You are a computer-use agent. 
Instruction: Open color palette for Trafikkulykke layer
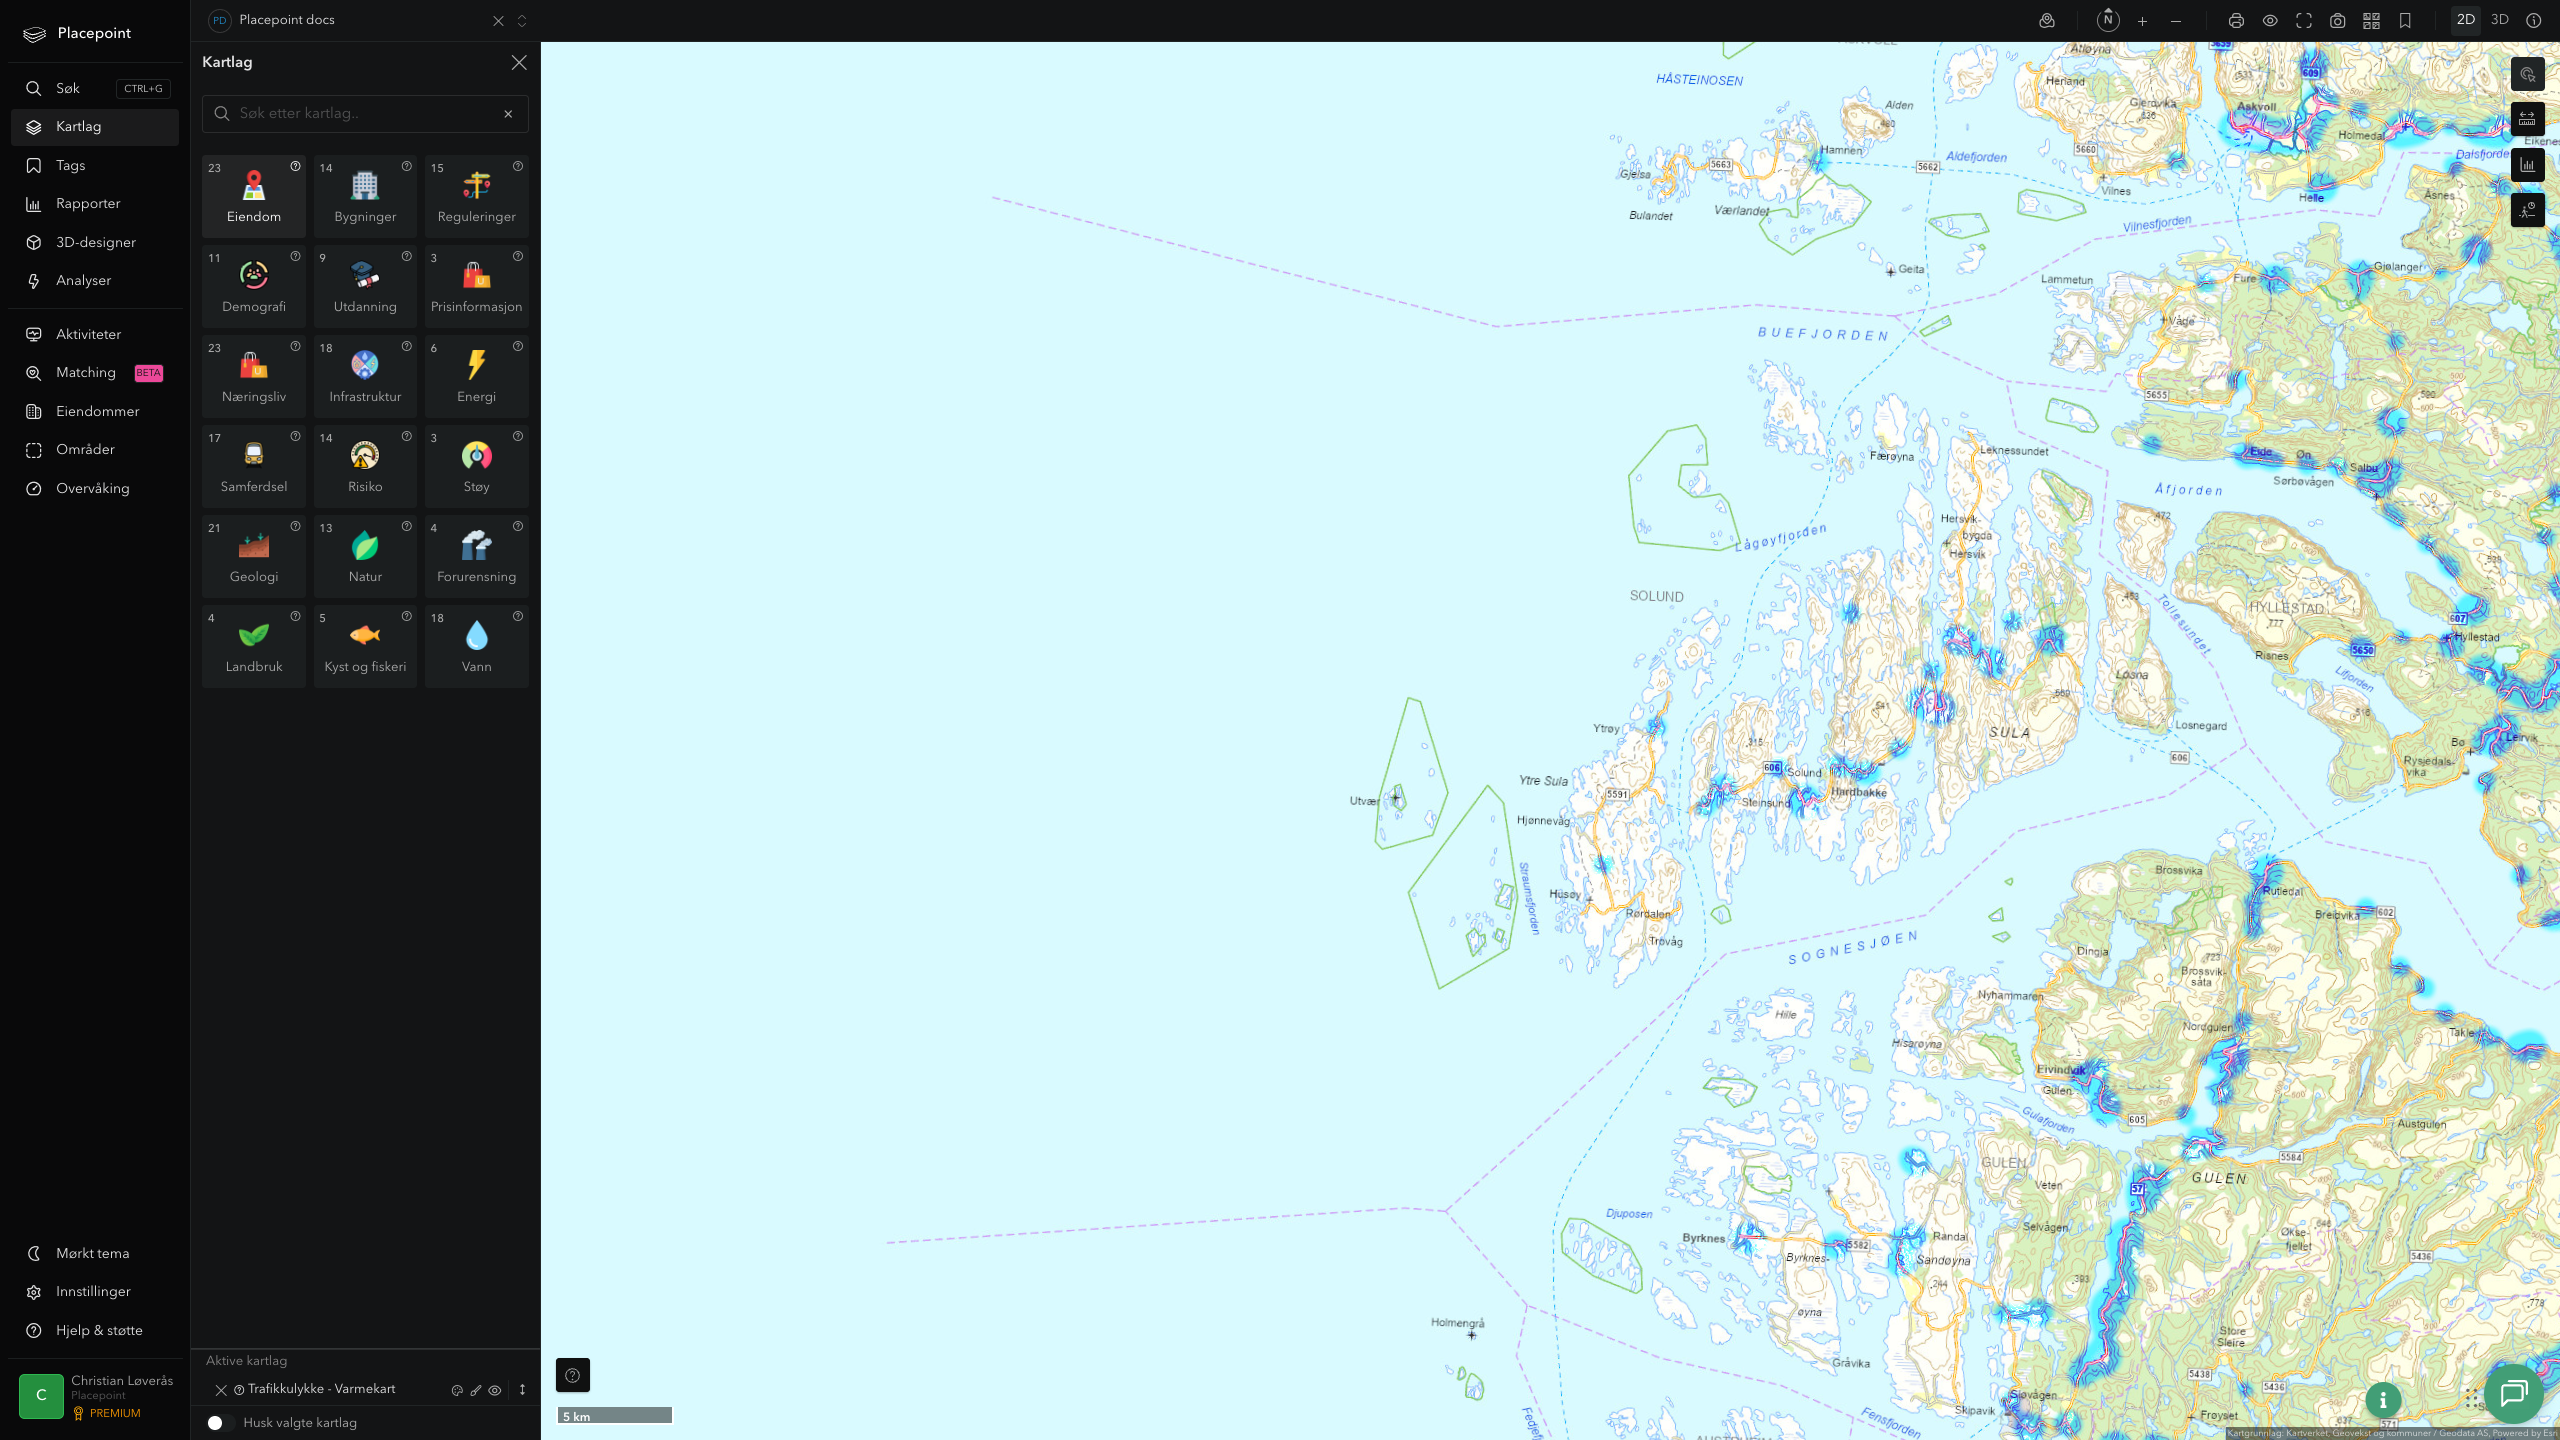click(457, 1390)
